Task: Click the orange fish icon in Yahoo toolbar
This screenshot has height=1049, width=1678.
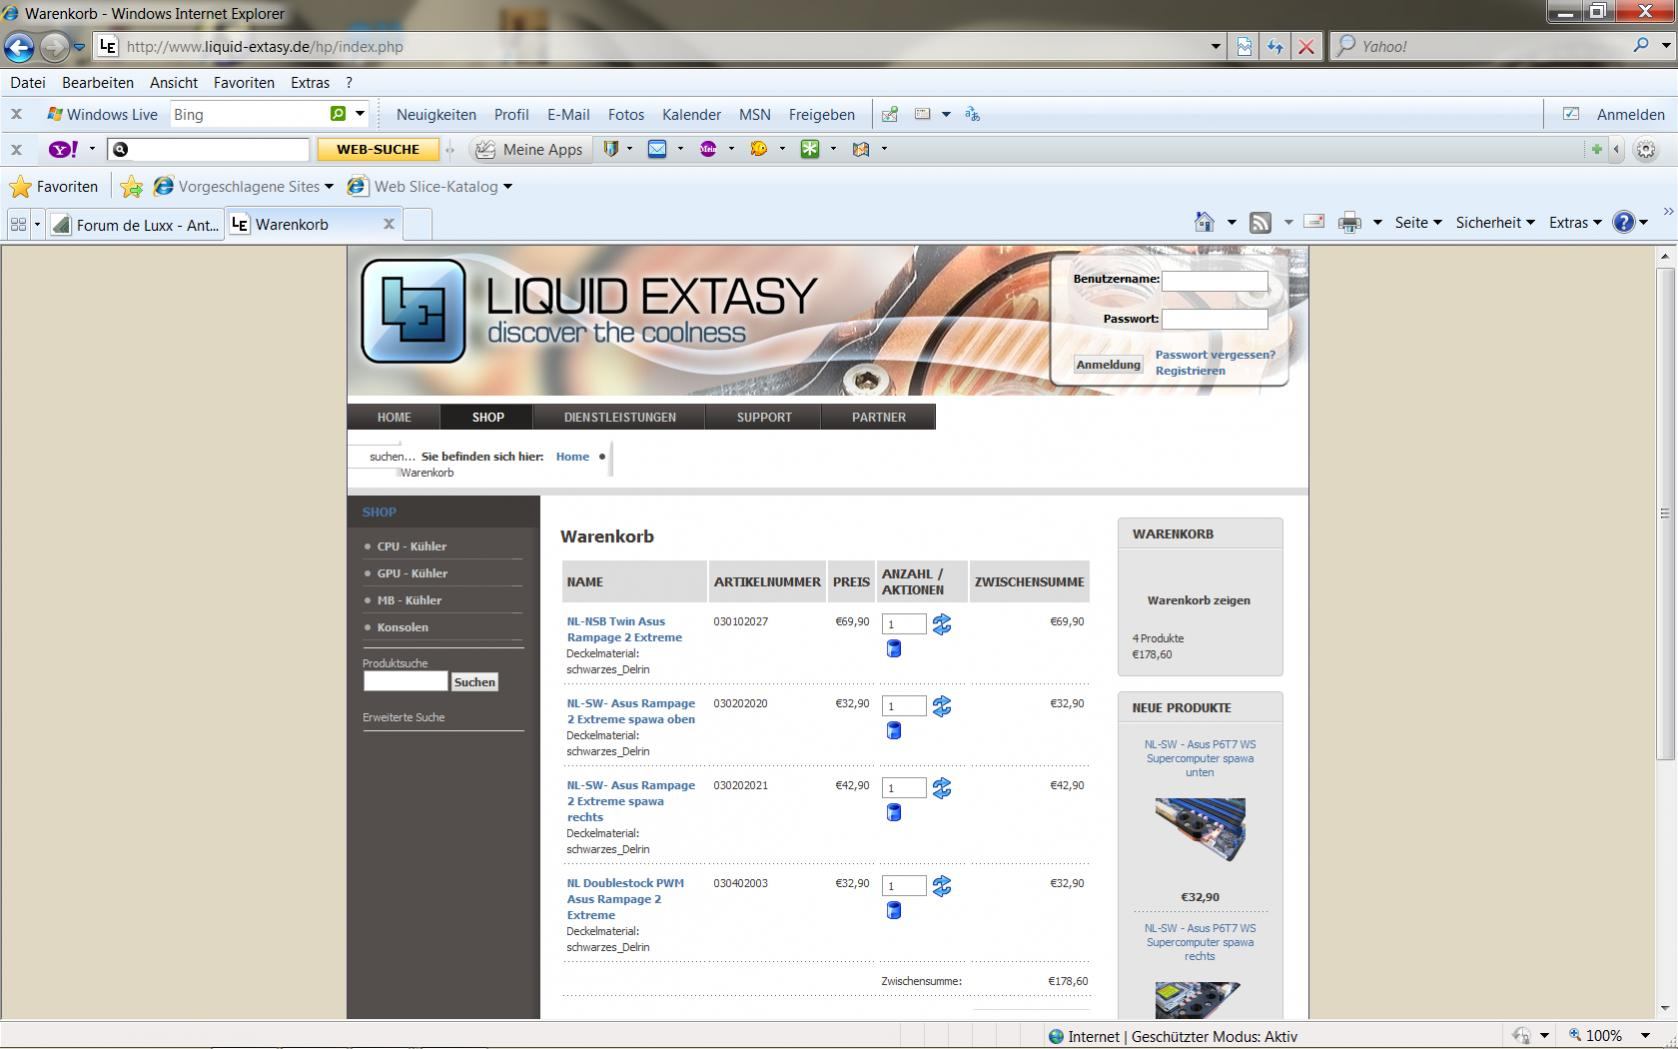Action: click(759, 149)
